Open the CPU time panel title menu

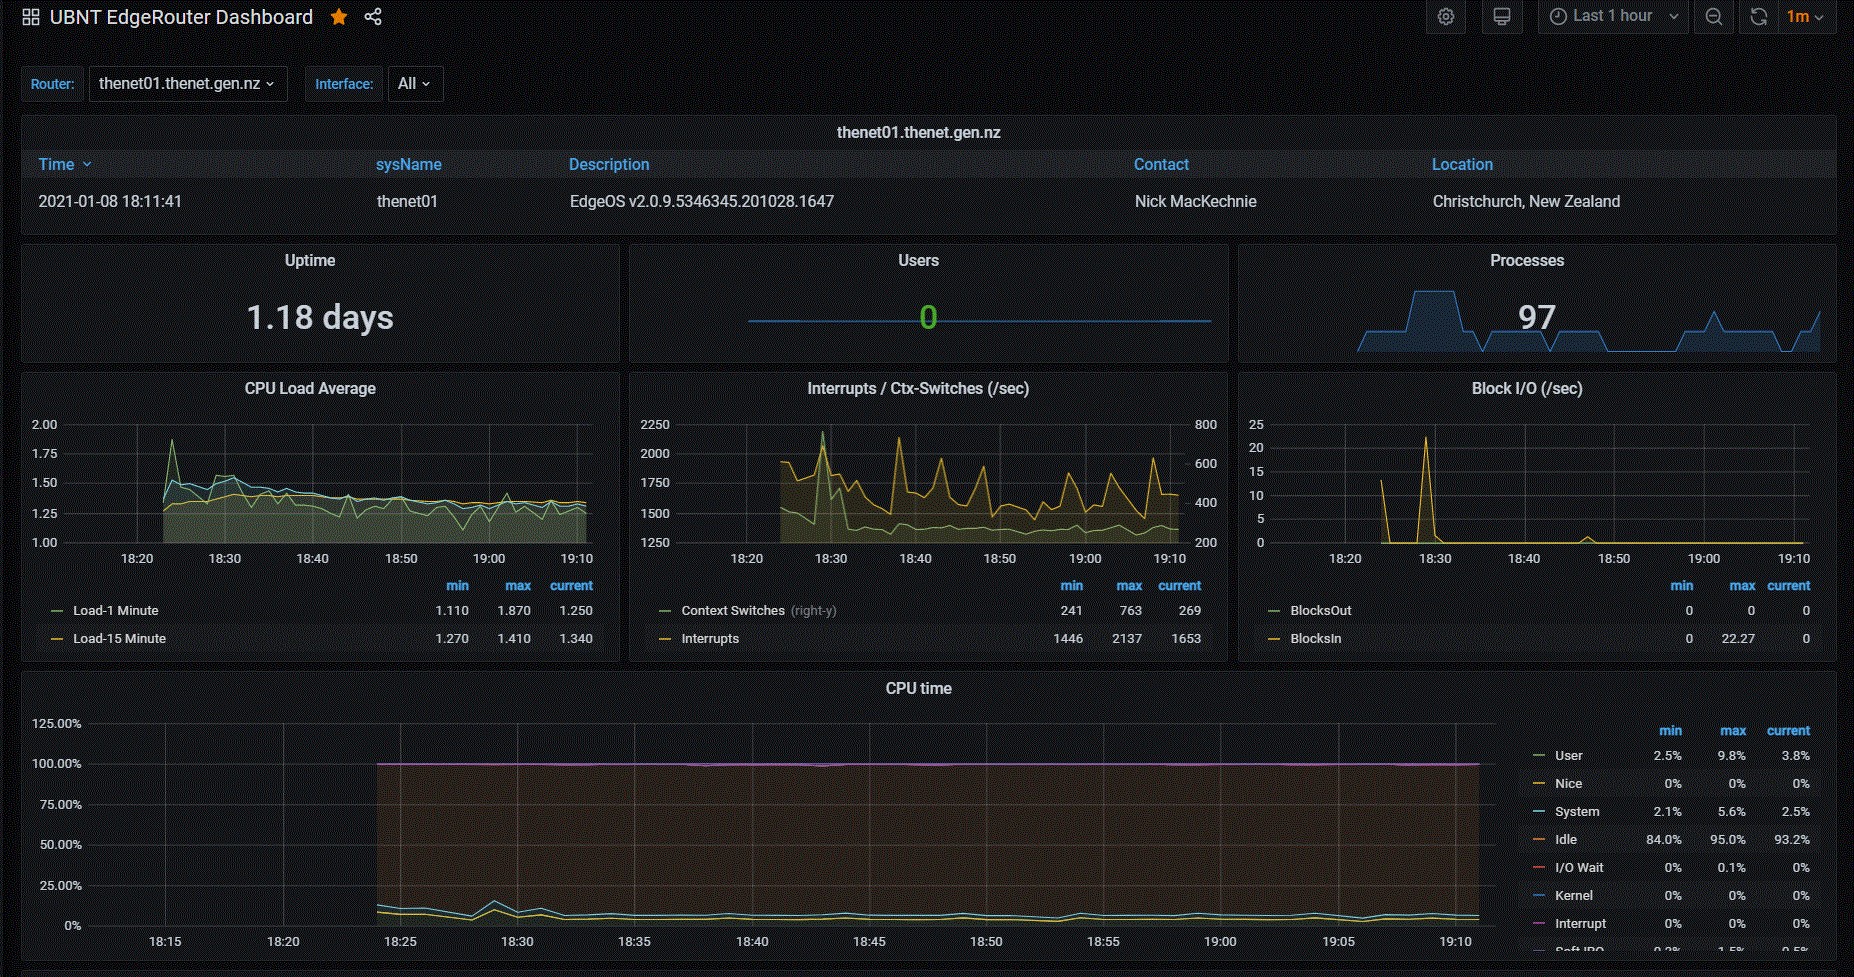pos(918,689)
